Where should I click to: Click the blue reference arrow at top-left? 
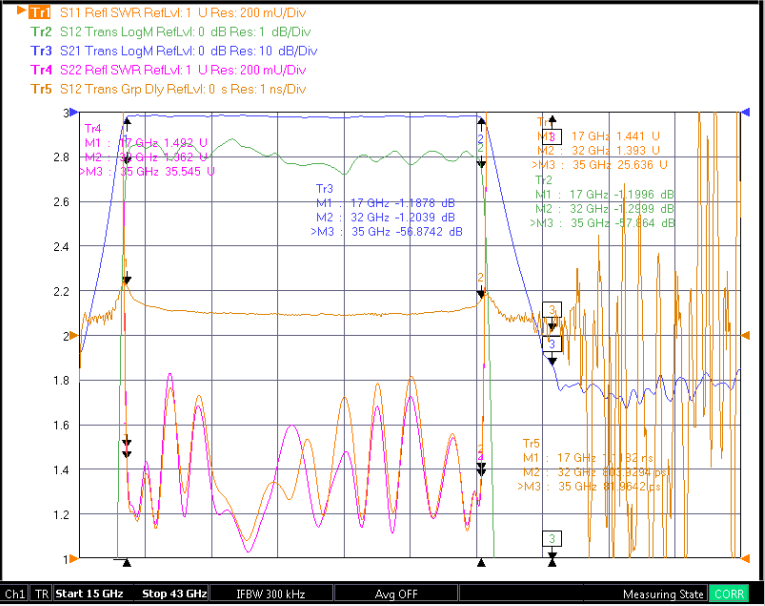click(73, 112)
